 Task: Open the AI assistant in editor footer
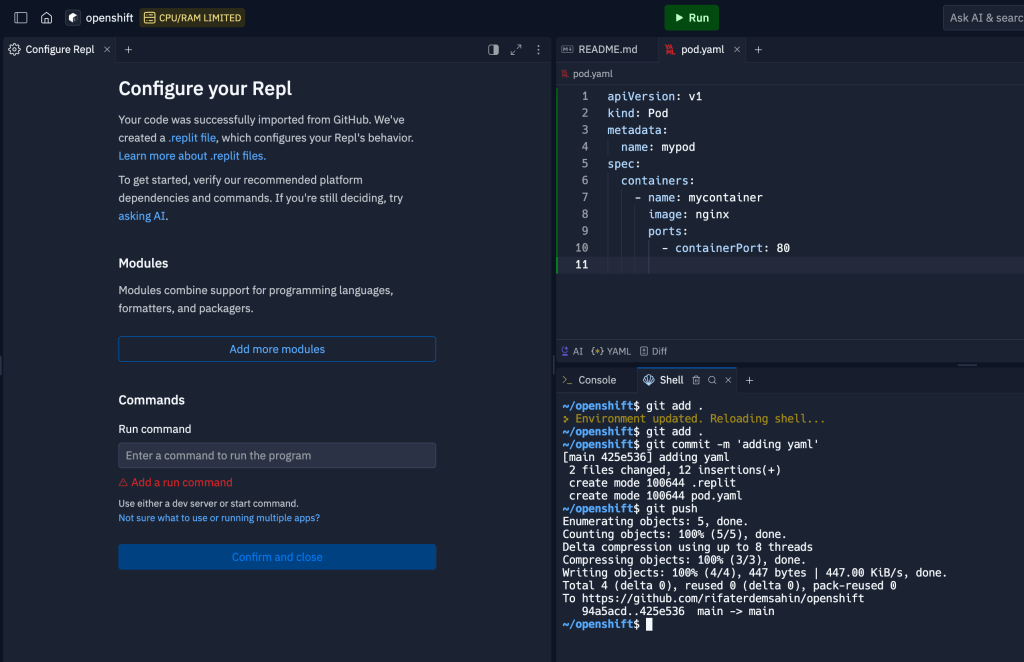[572, 351]
